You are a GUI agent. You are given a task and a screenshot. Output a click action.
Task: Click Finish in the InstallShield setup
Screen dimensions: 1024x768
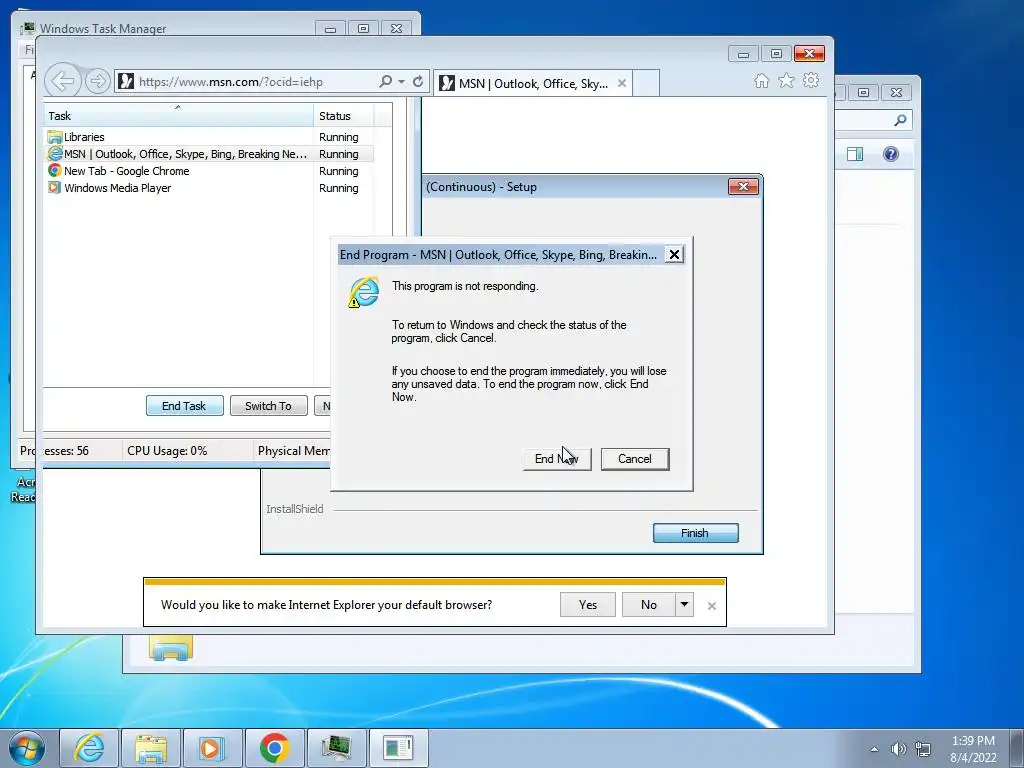pyautogui.click(x=696, y=533)
